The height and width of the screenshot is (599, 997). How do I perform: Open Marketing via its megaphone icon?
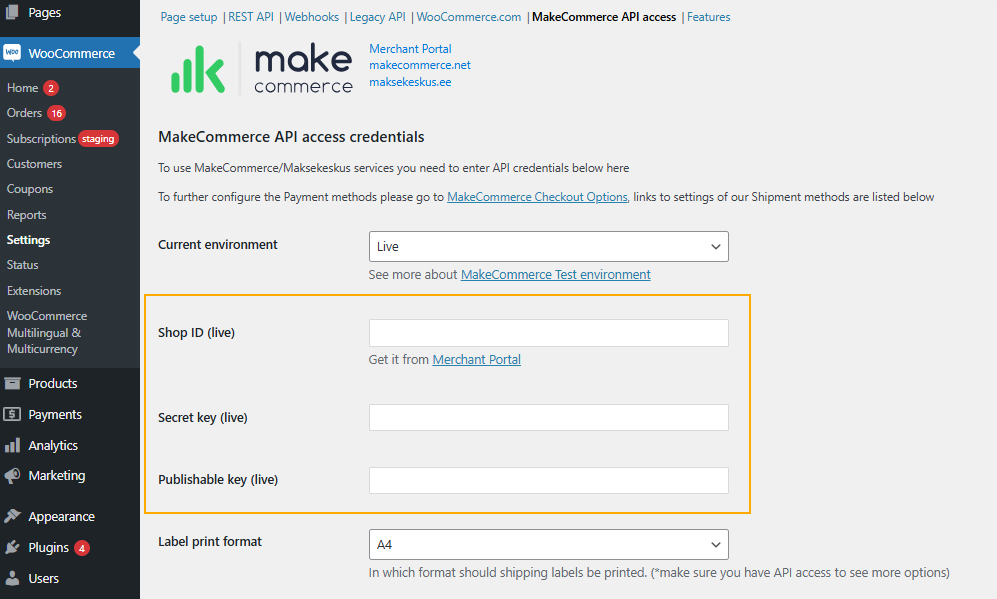click(x=12, y=476)
